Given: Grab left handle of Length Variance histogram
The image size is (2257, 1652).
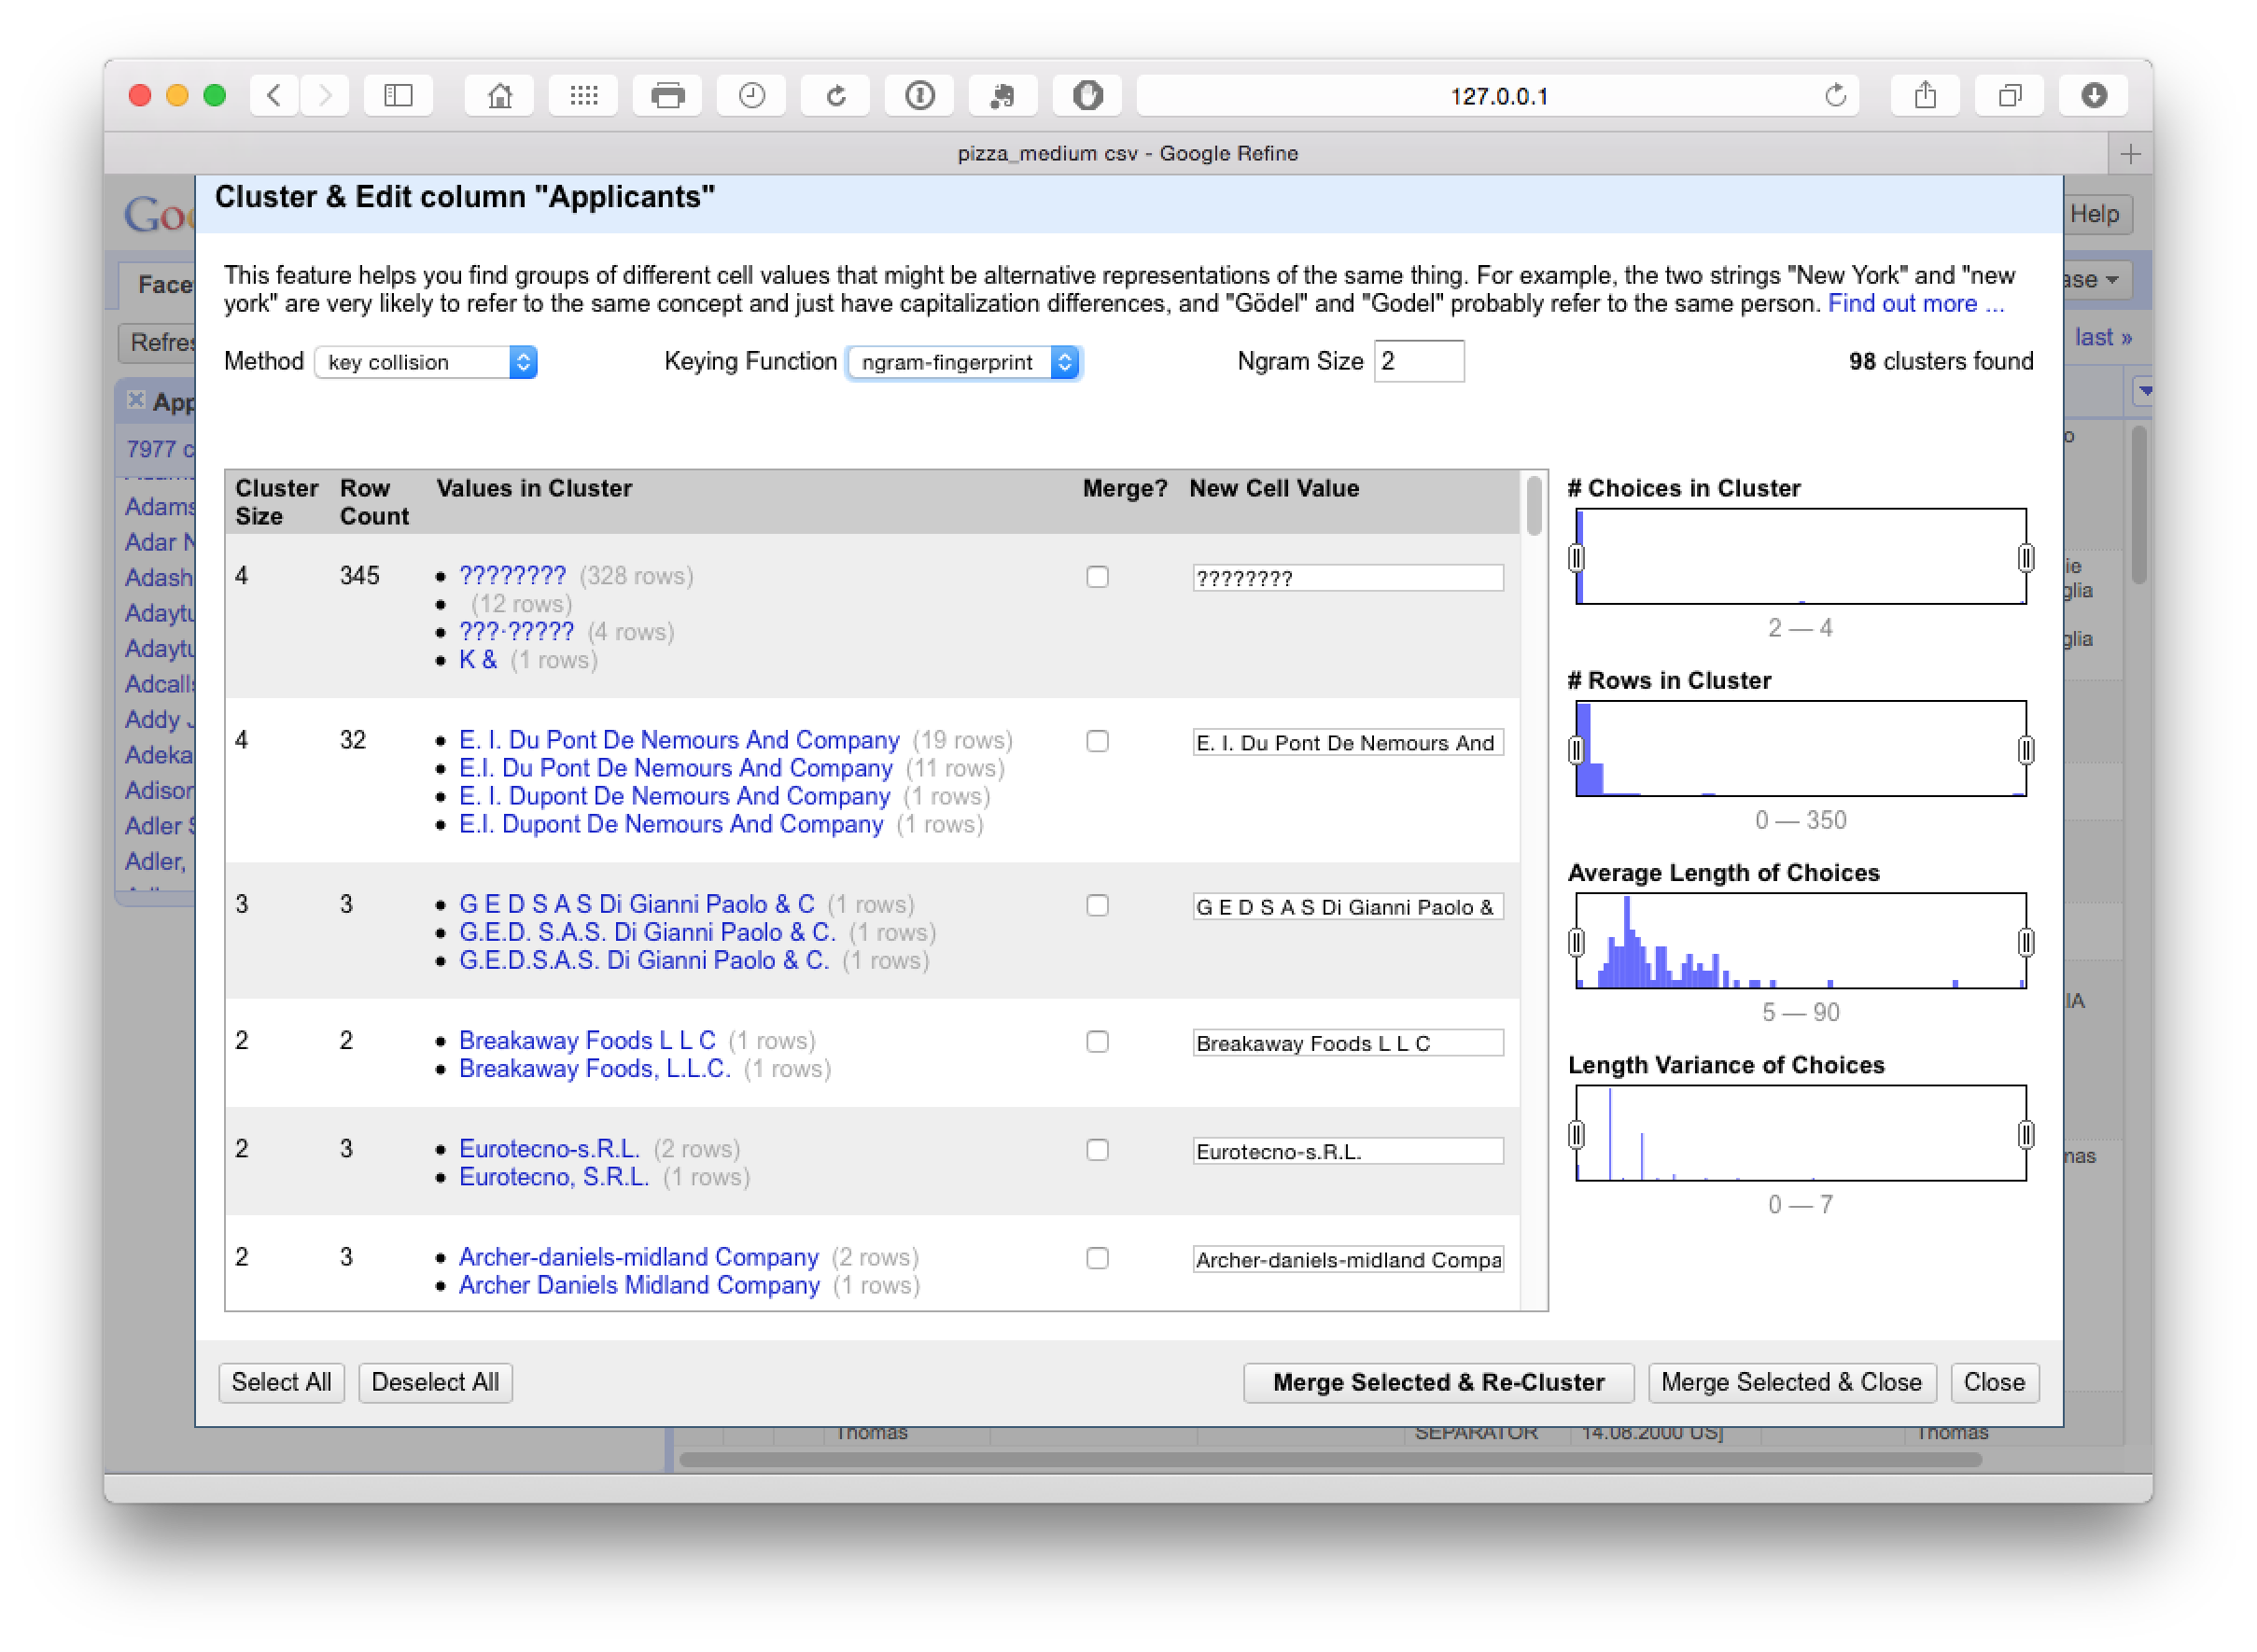Looking at the screenshot, I should 1576,1134.
